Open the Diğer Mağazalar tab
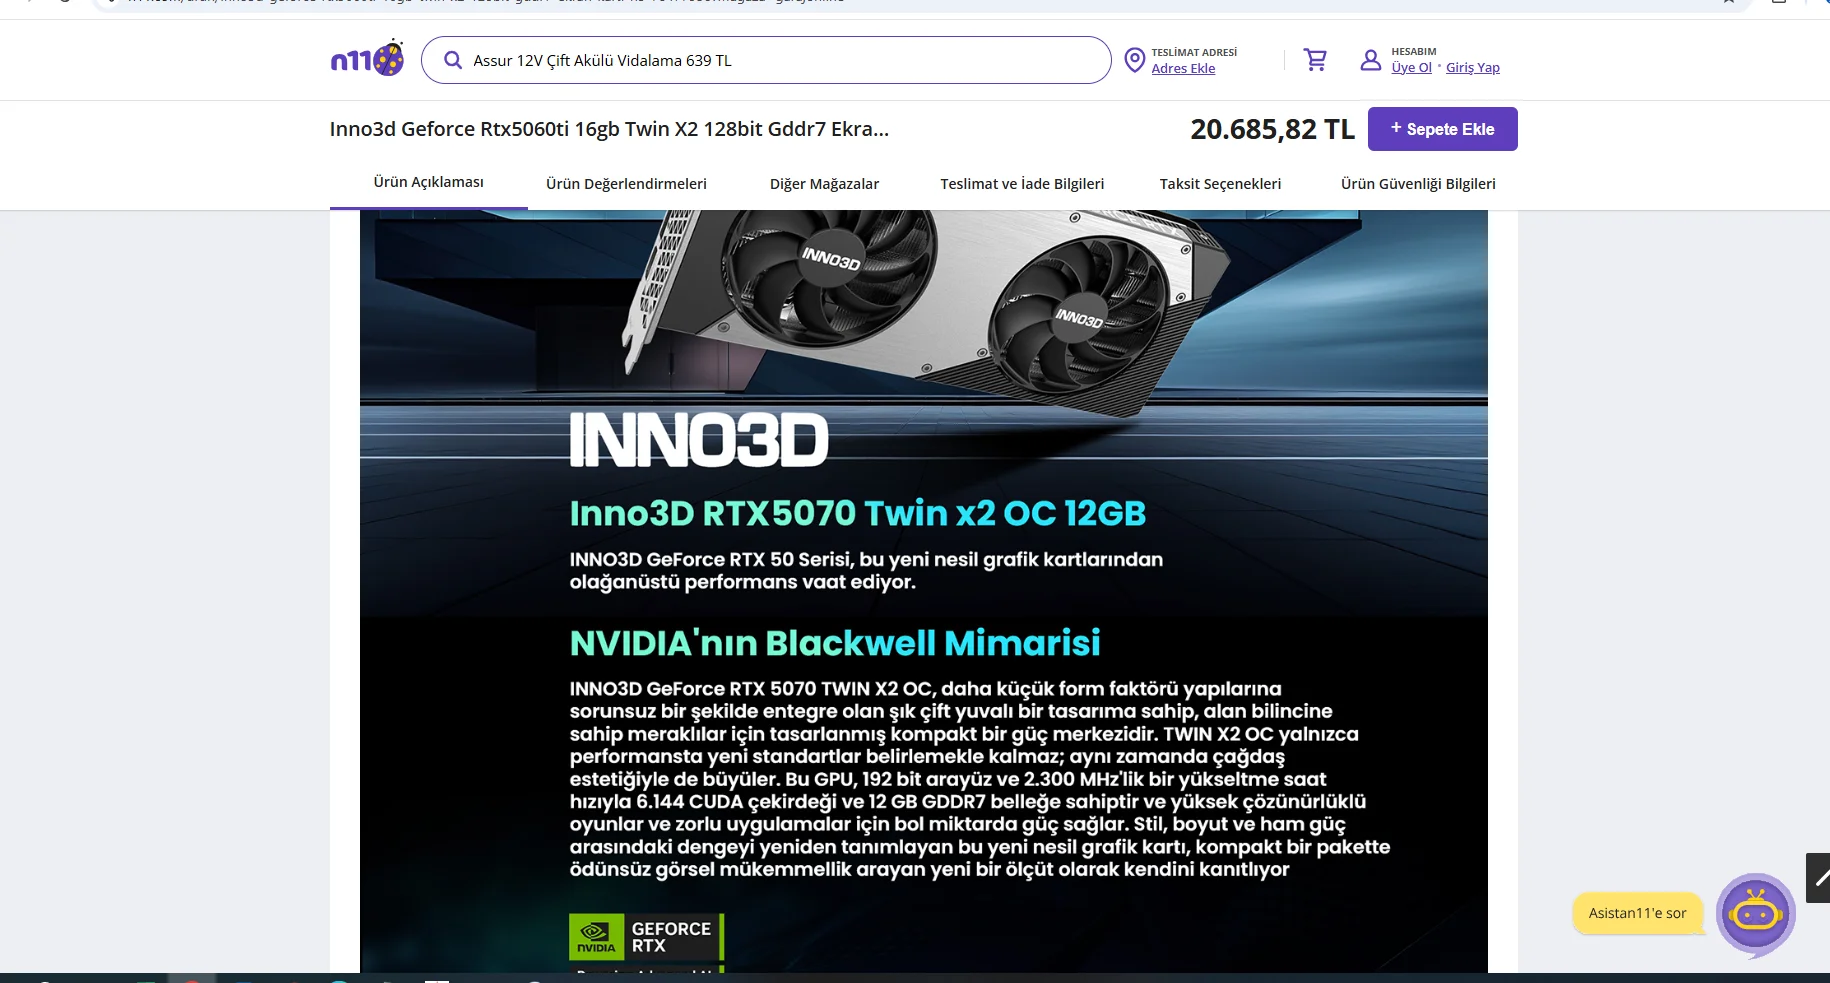The height and width of the screenshot is (983, 1830). tap(824, 184)
